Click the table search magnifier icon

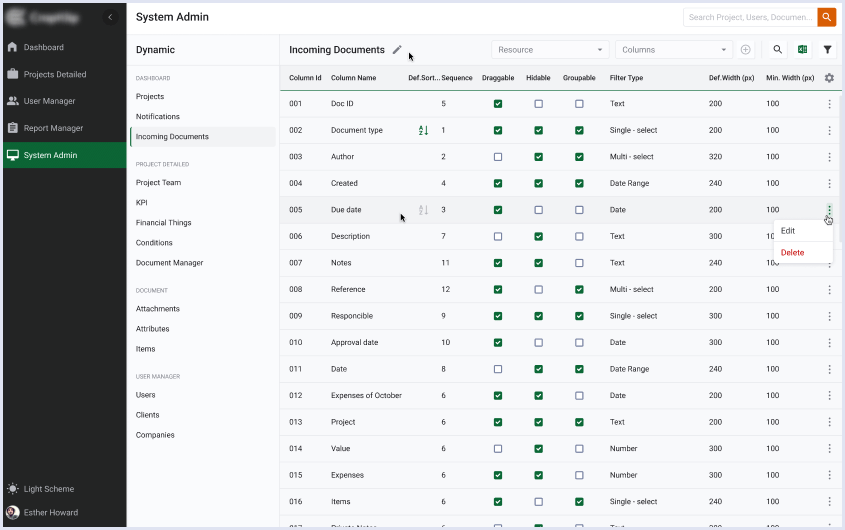(777, 49)
